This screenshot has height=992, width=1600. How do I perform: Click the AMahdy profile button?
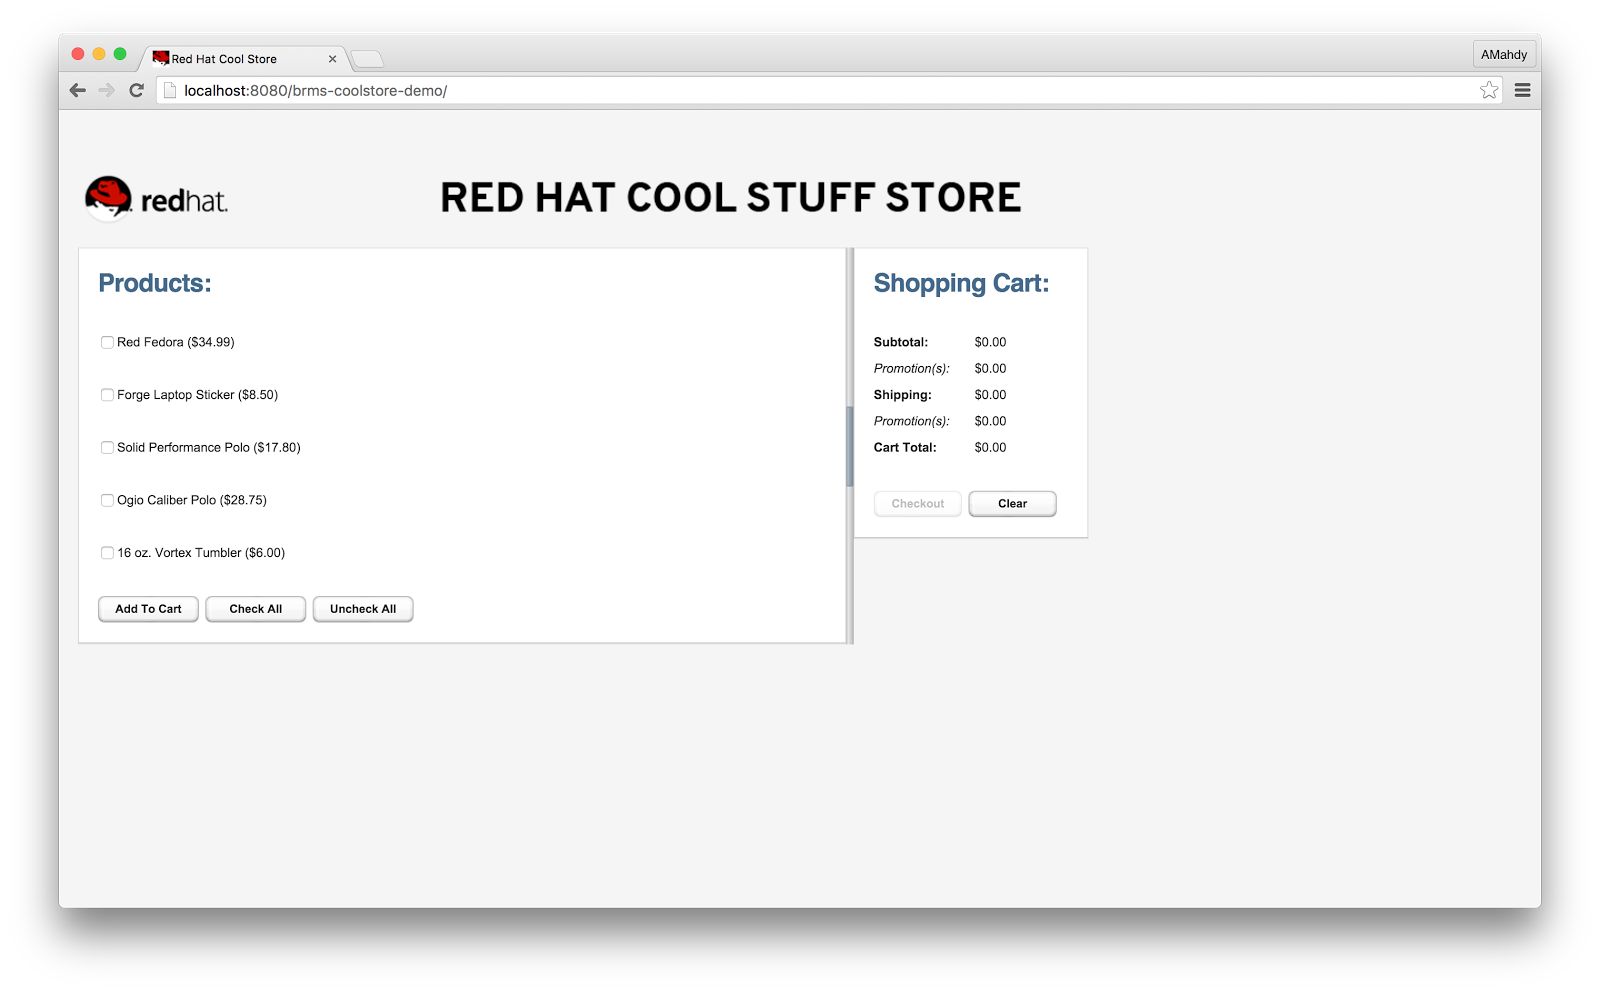[1503, 55]
